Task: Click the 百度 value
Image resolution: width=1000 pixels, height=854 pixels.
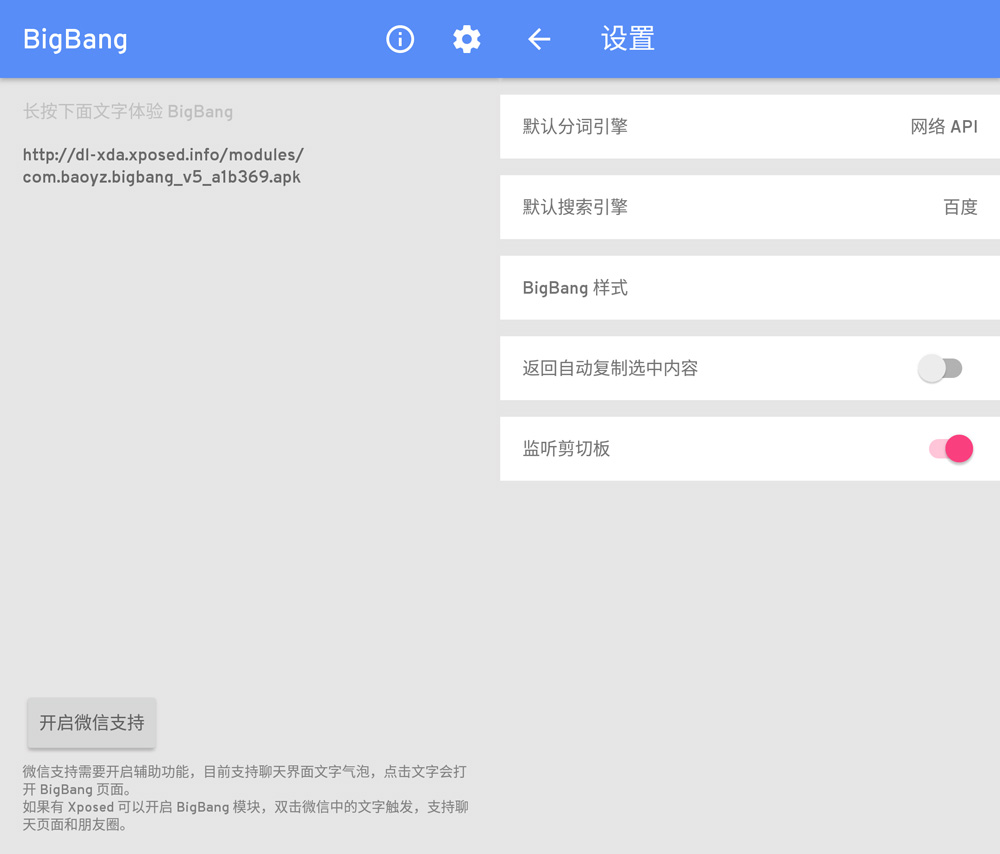Action: tap(960, 207)
